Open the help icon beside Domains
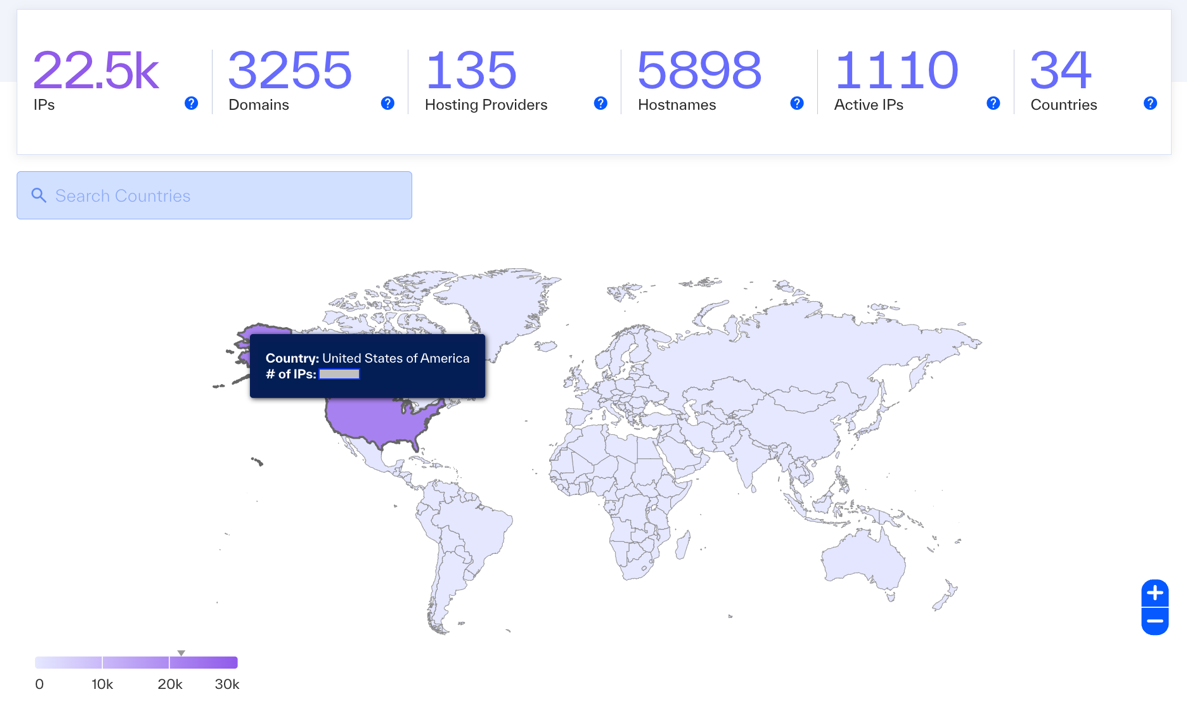 tap(388, 103)
